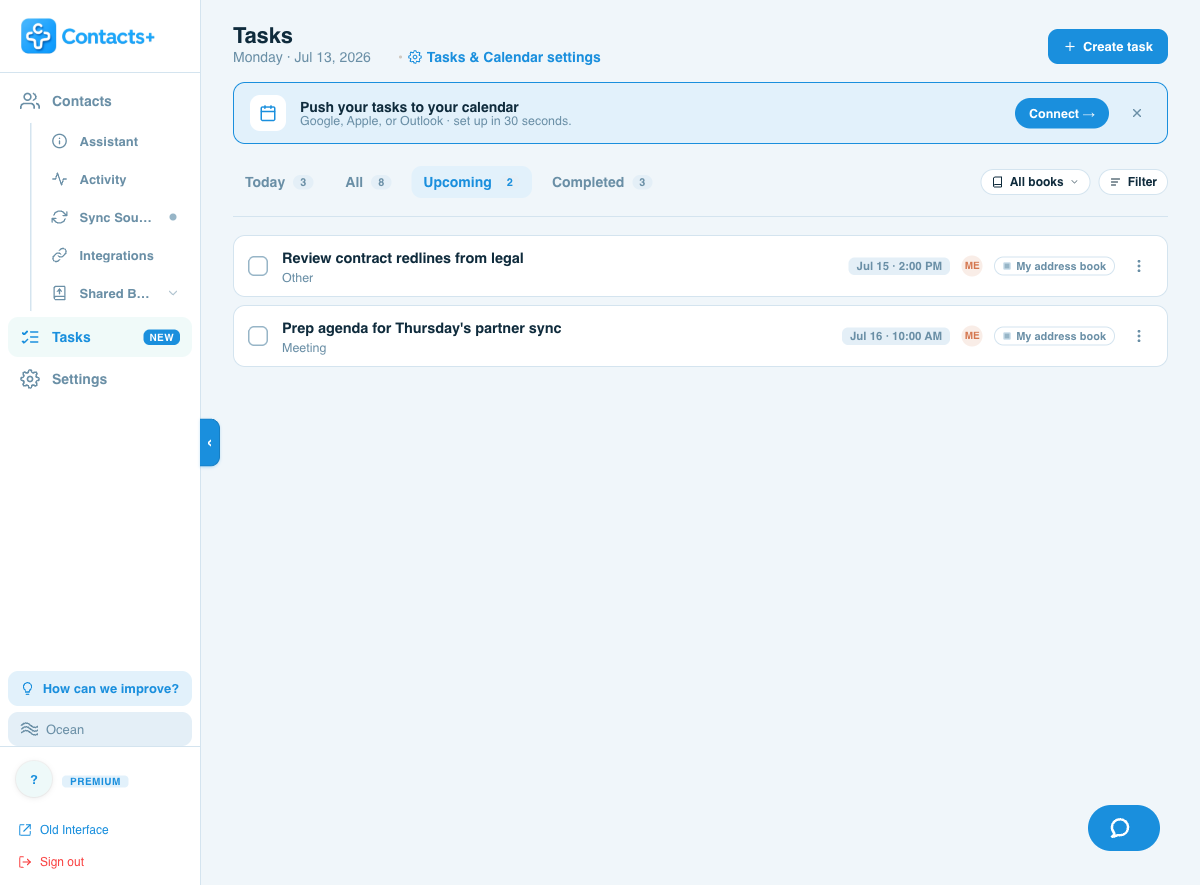Click the NEW badge next to Tasks

tap(162, 337)
